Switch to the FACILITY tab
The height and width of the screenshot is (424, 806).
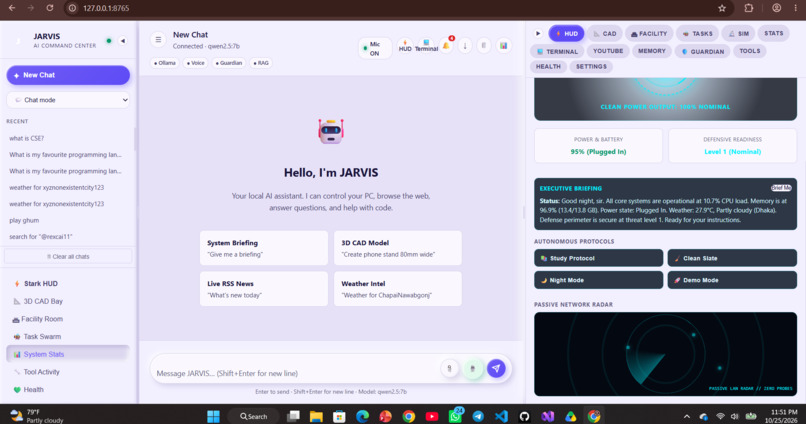[x=649, y=33]
